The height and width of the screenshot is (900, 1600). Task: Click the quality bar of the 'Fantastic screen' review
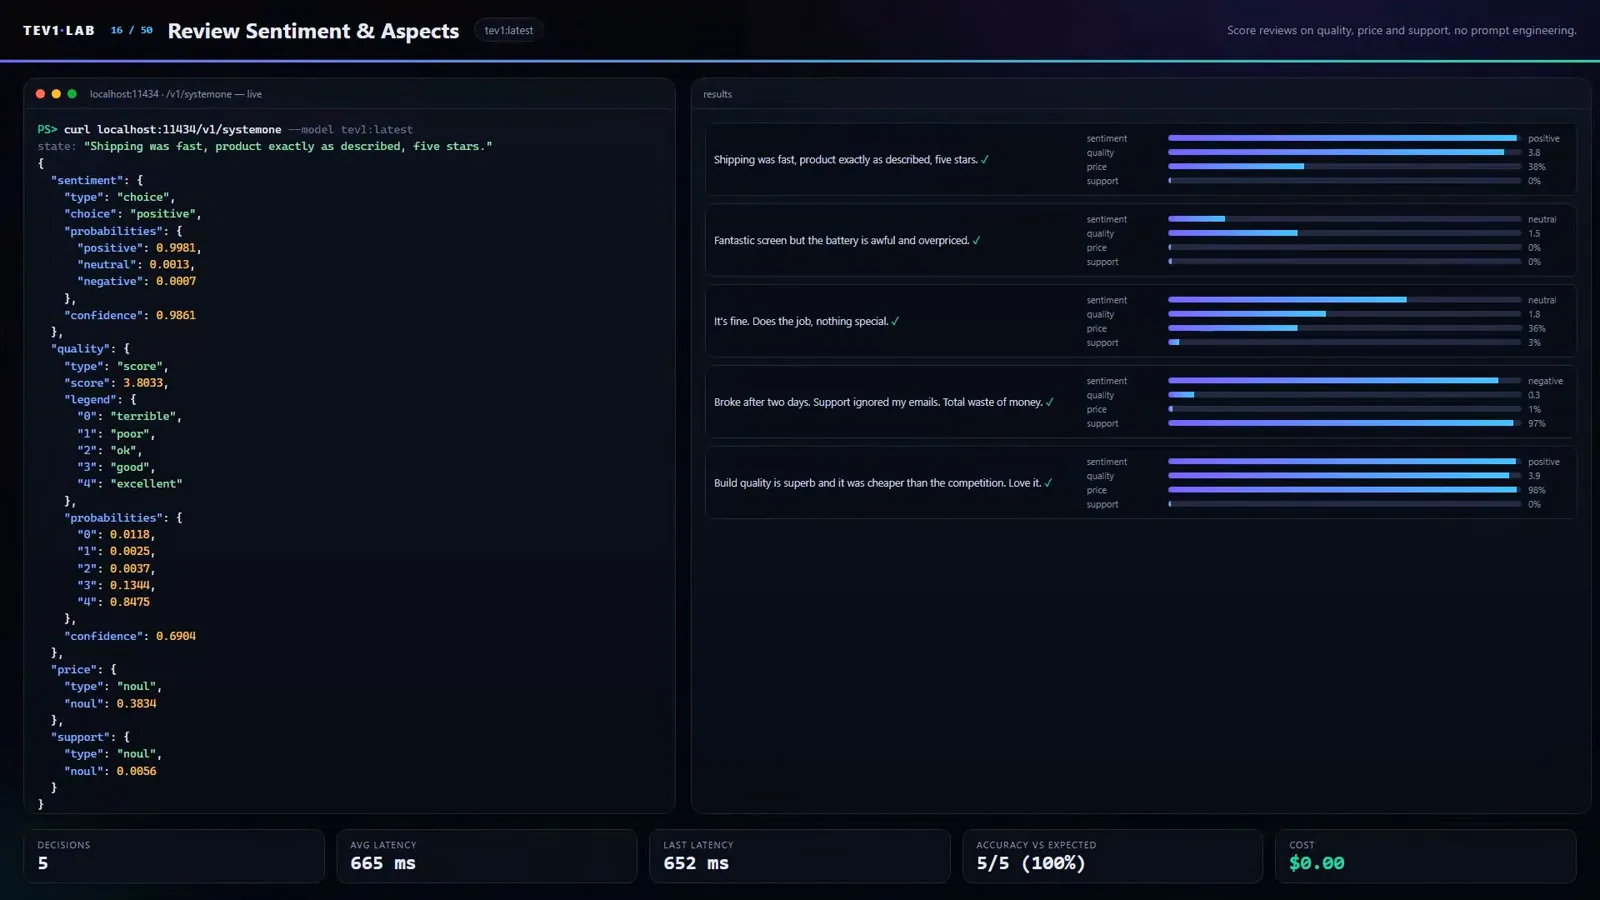[x=1344, y=233]
